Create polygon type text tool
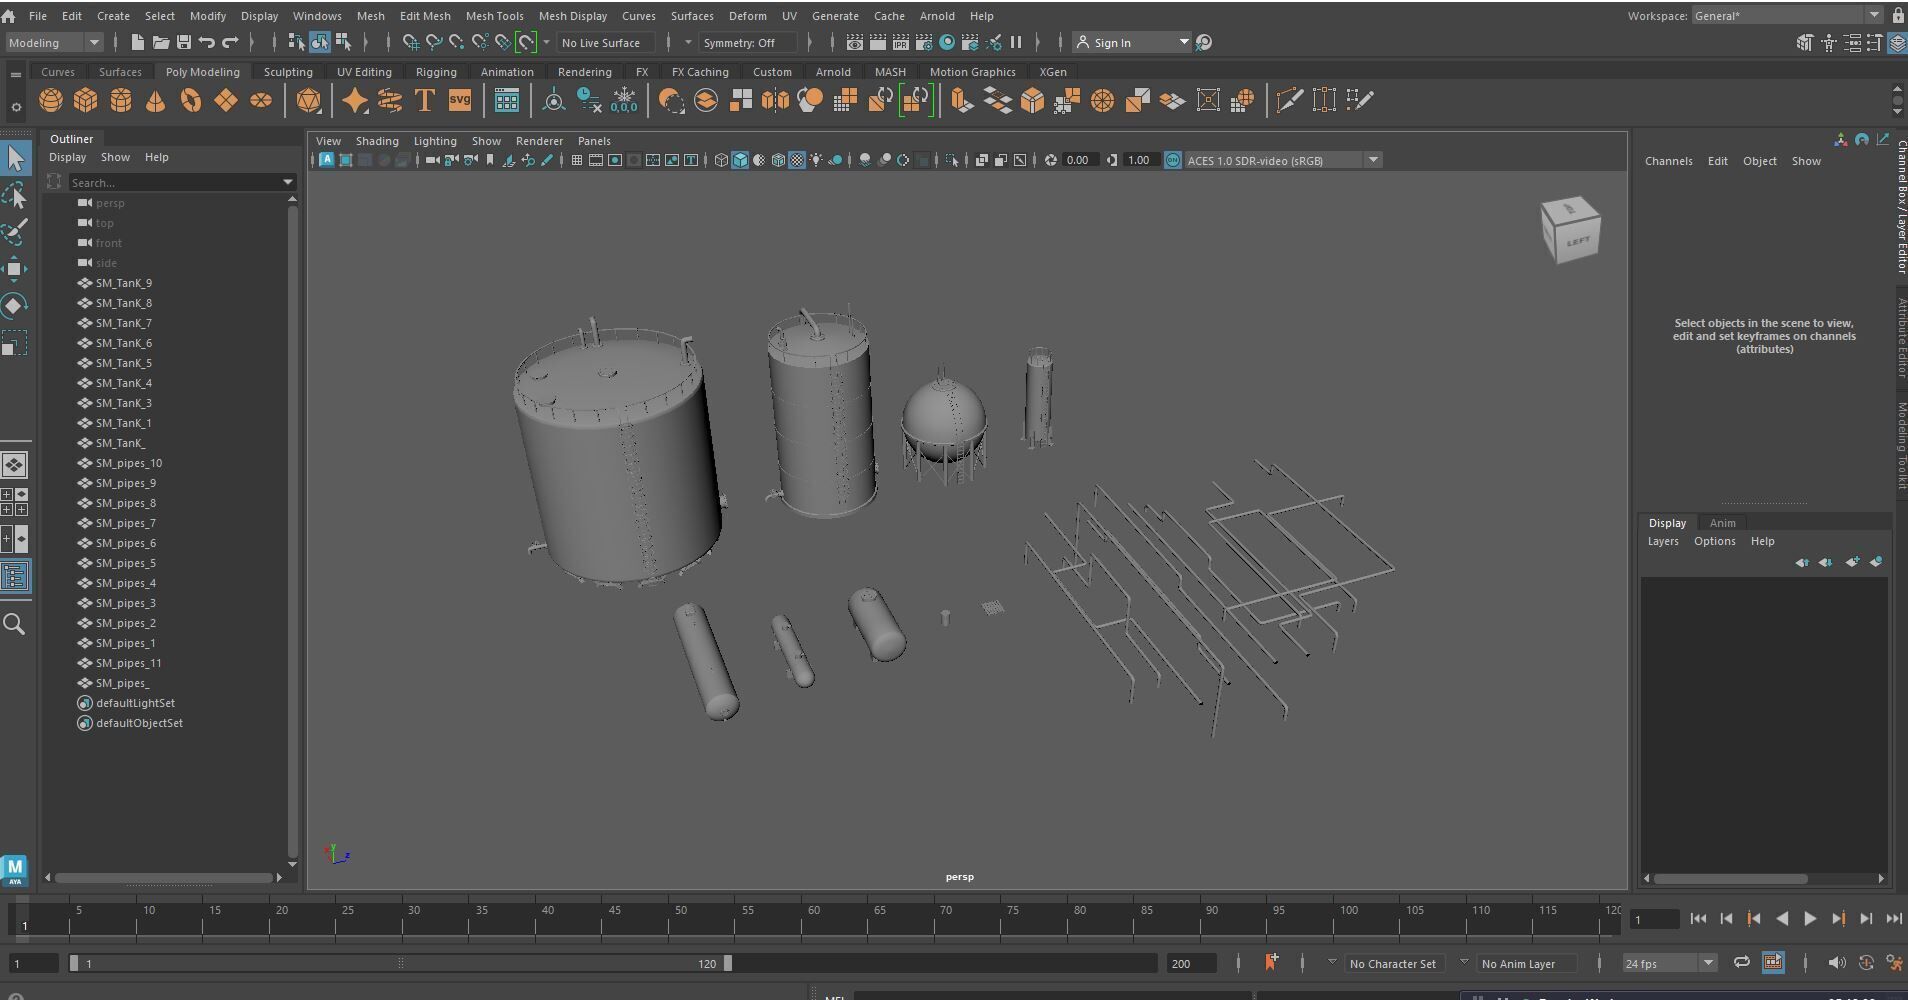 click(424, 100)
